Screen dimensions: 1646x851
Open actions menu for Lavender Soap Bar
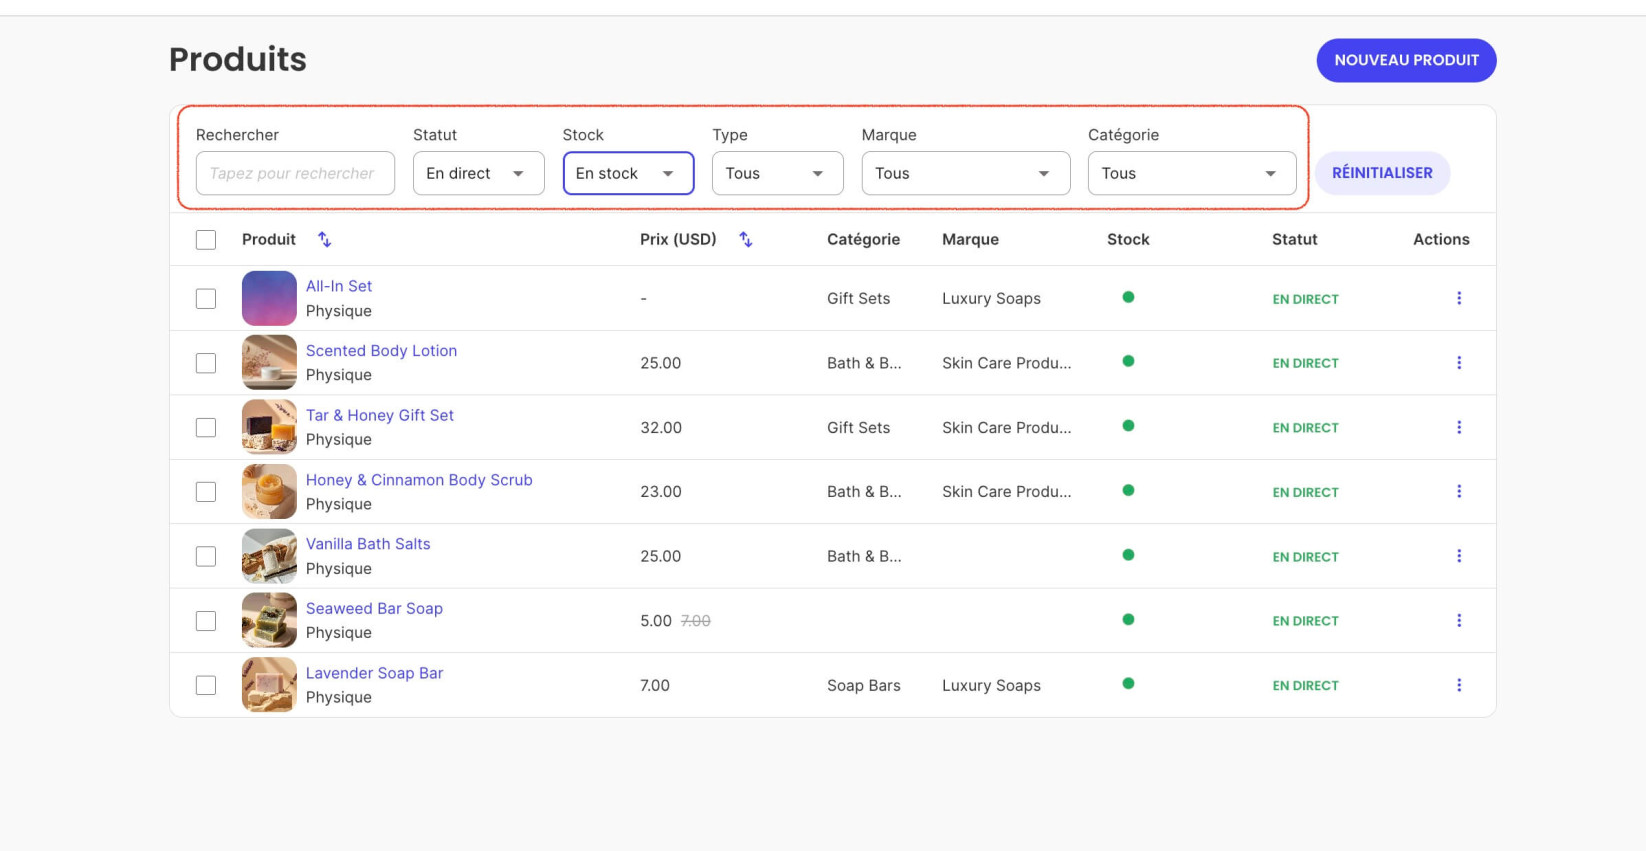coord(1459,685)
